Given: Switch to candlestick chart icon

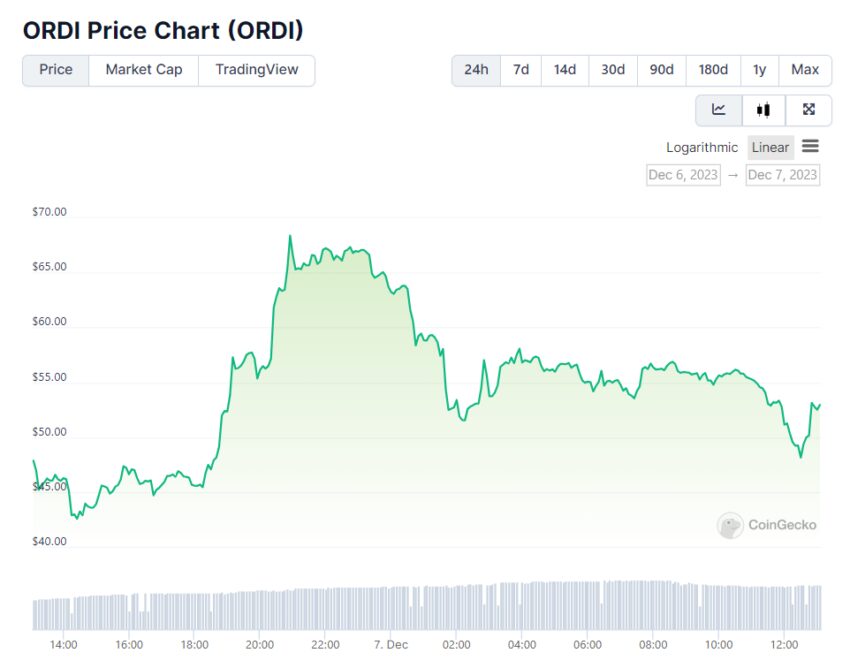Looking at the screenshot, I should coord(763,110).
